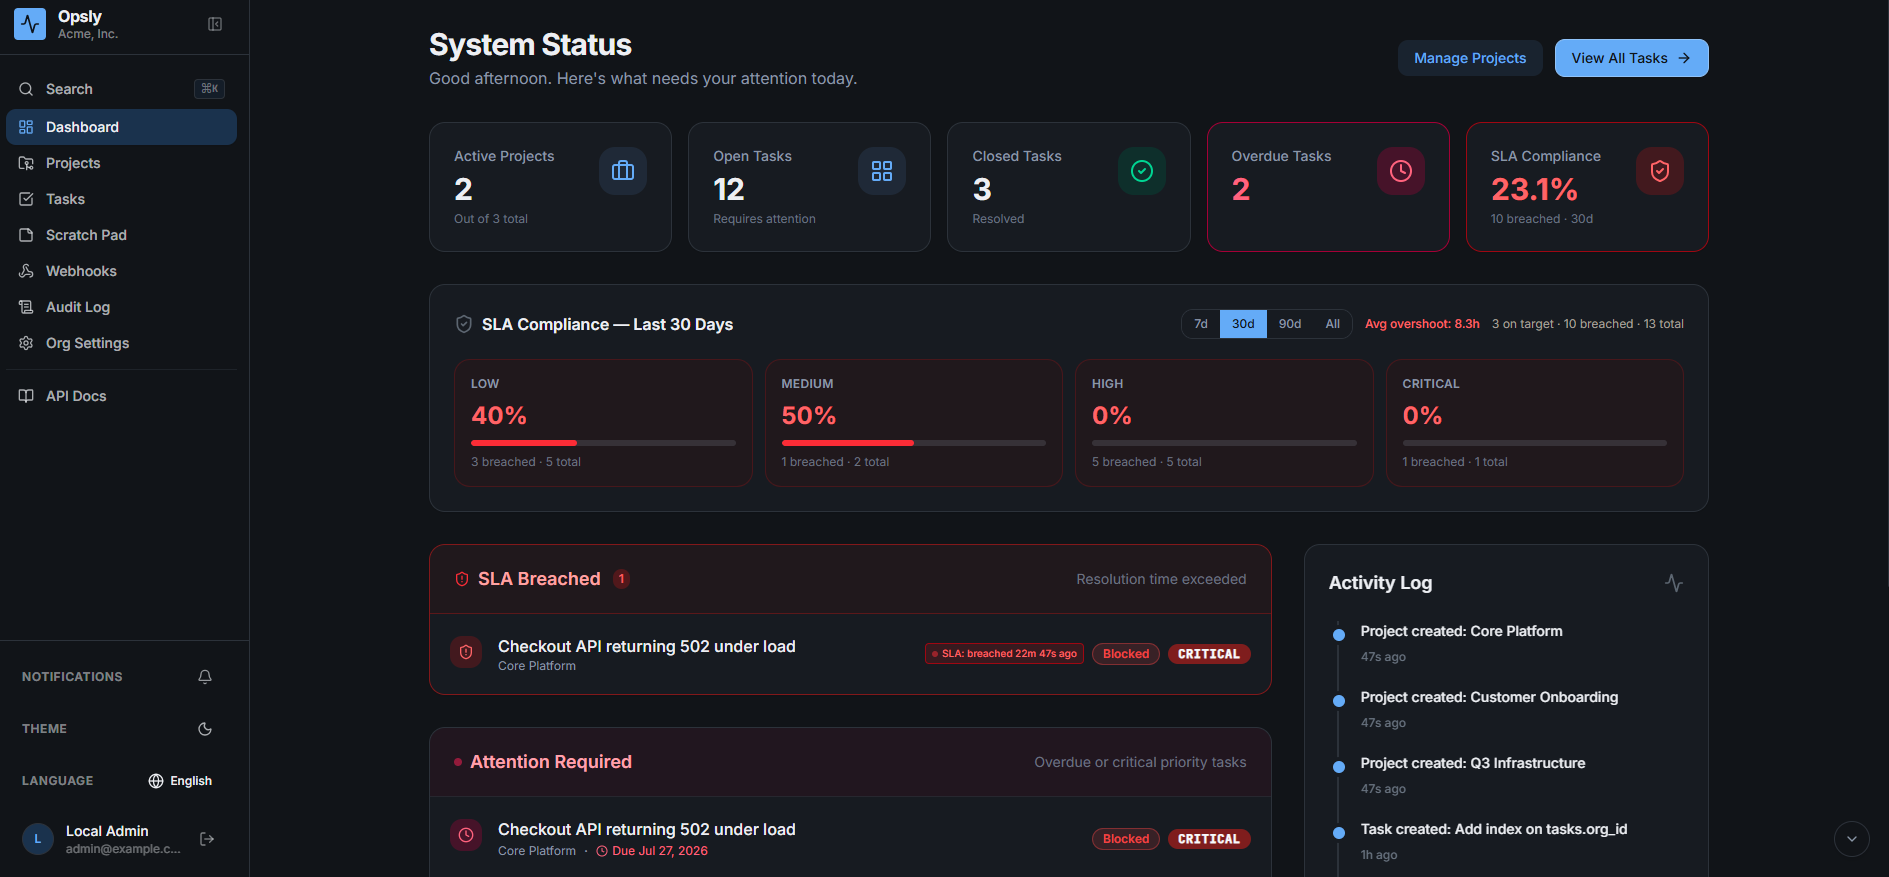The height and width of the screenshot is (877, 1889).
Task: Click the Org Settings gear icon
Action: pos(26,343)
